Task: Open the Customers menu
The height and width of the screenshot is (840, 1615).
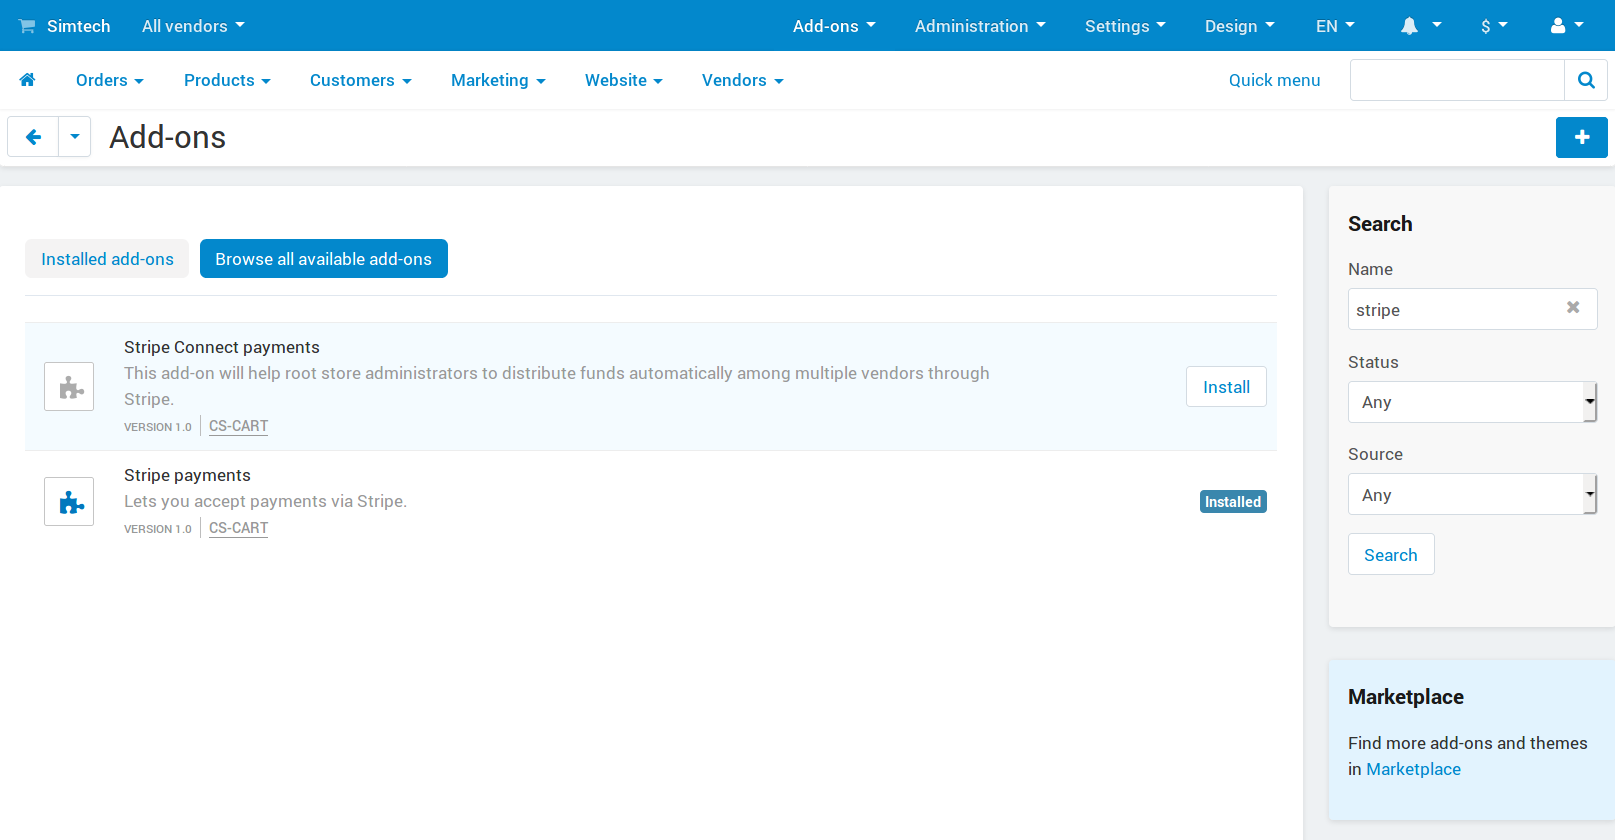Action: (x=361, y=80)
